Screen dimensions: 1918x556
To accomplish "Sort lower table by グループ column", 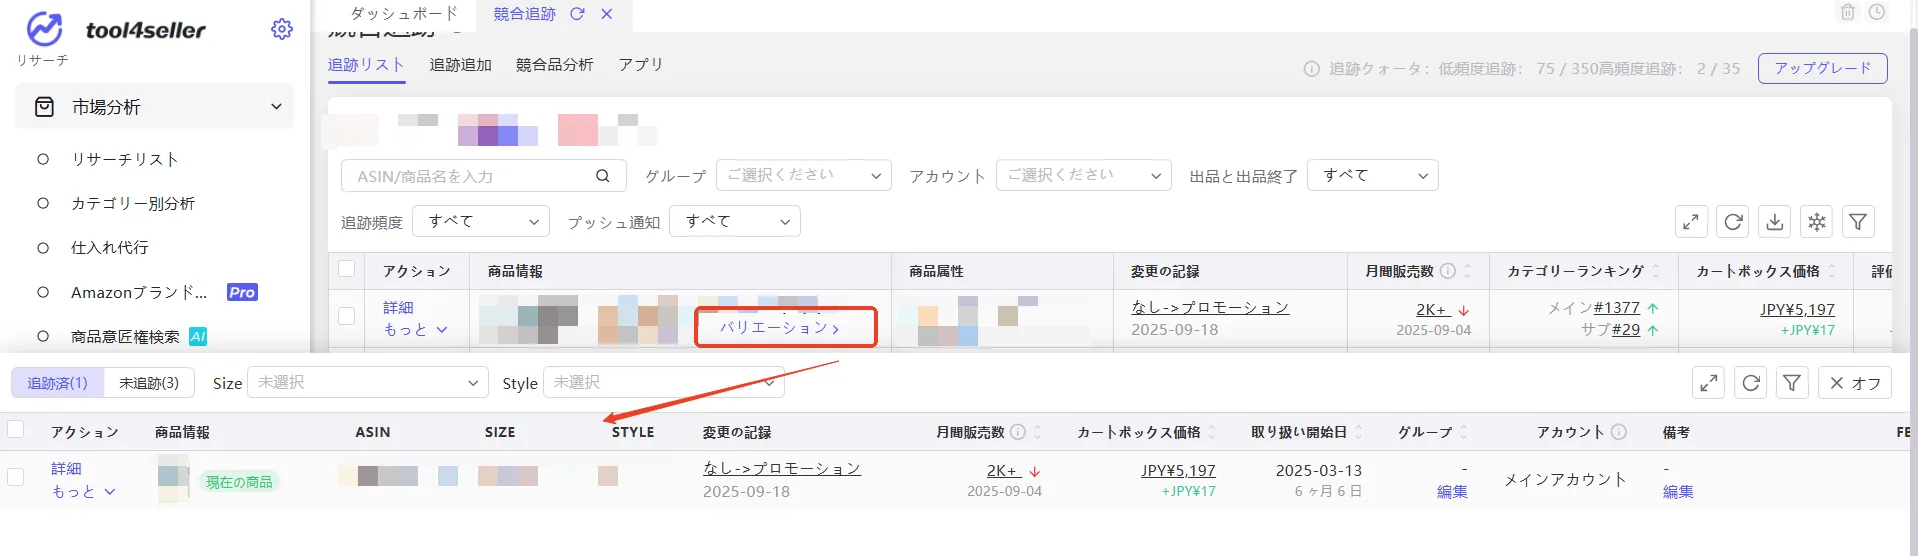I will pos(1464,432).
